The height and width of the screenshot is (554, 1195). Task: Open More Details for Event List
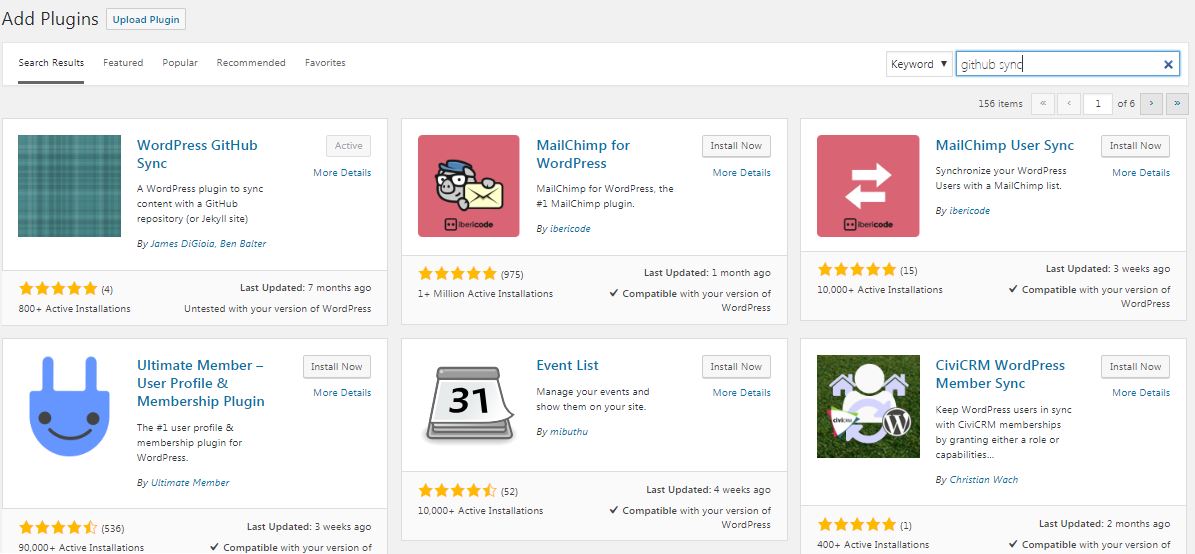[x=742, y=393]
